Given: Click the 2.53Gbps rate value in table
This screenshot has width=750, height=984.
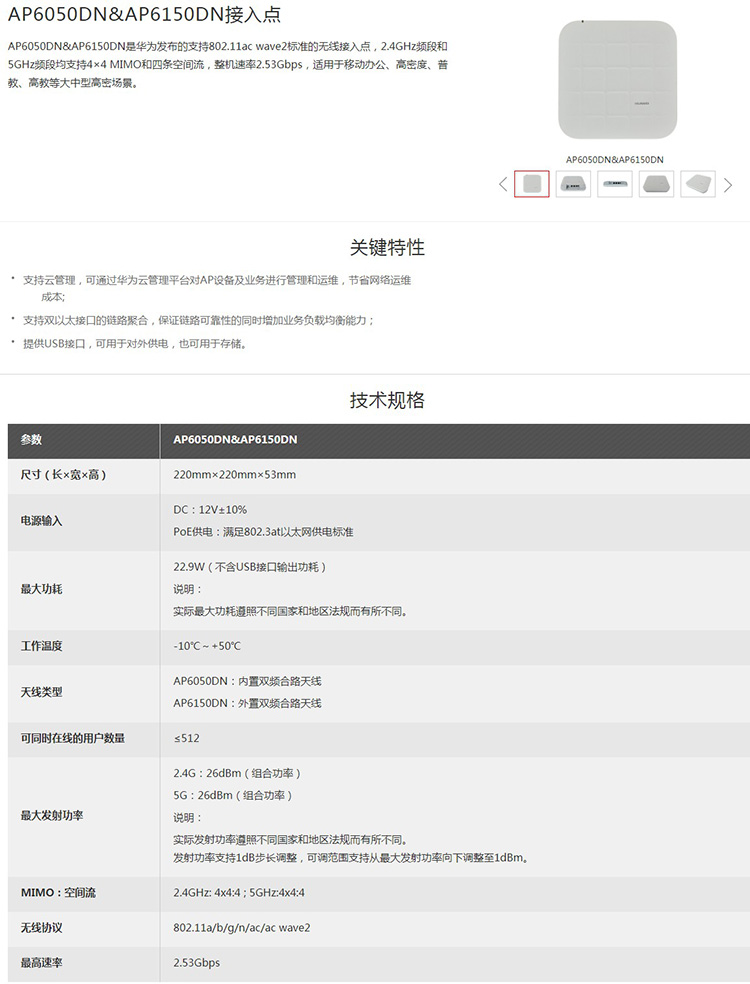Looking at the screenshot, I should click(196, 963).
